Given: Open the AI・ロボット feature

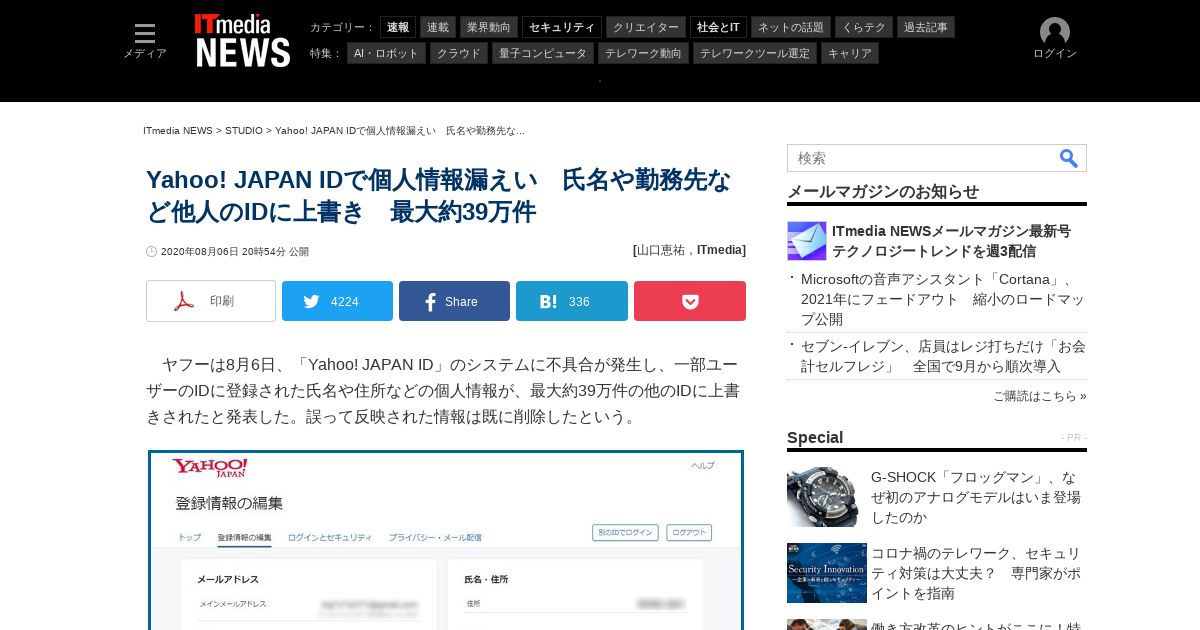Looking at the screenshot, I should point(387,53).
